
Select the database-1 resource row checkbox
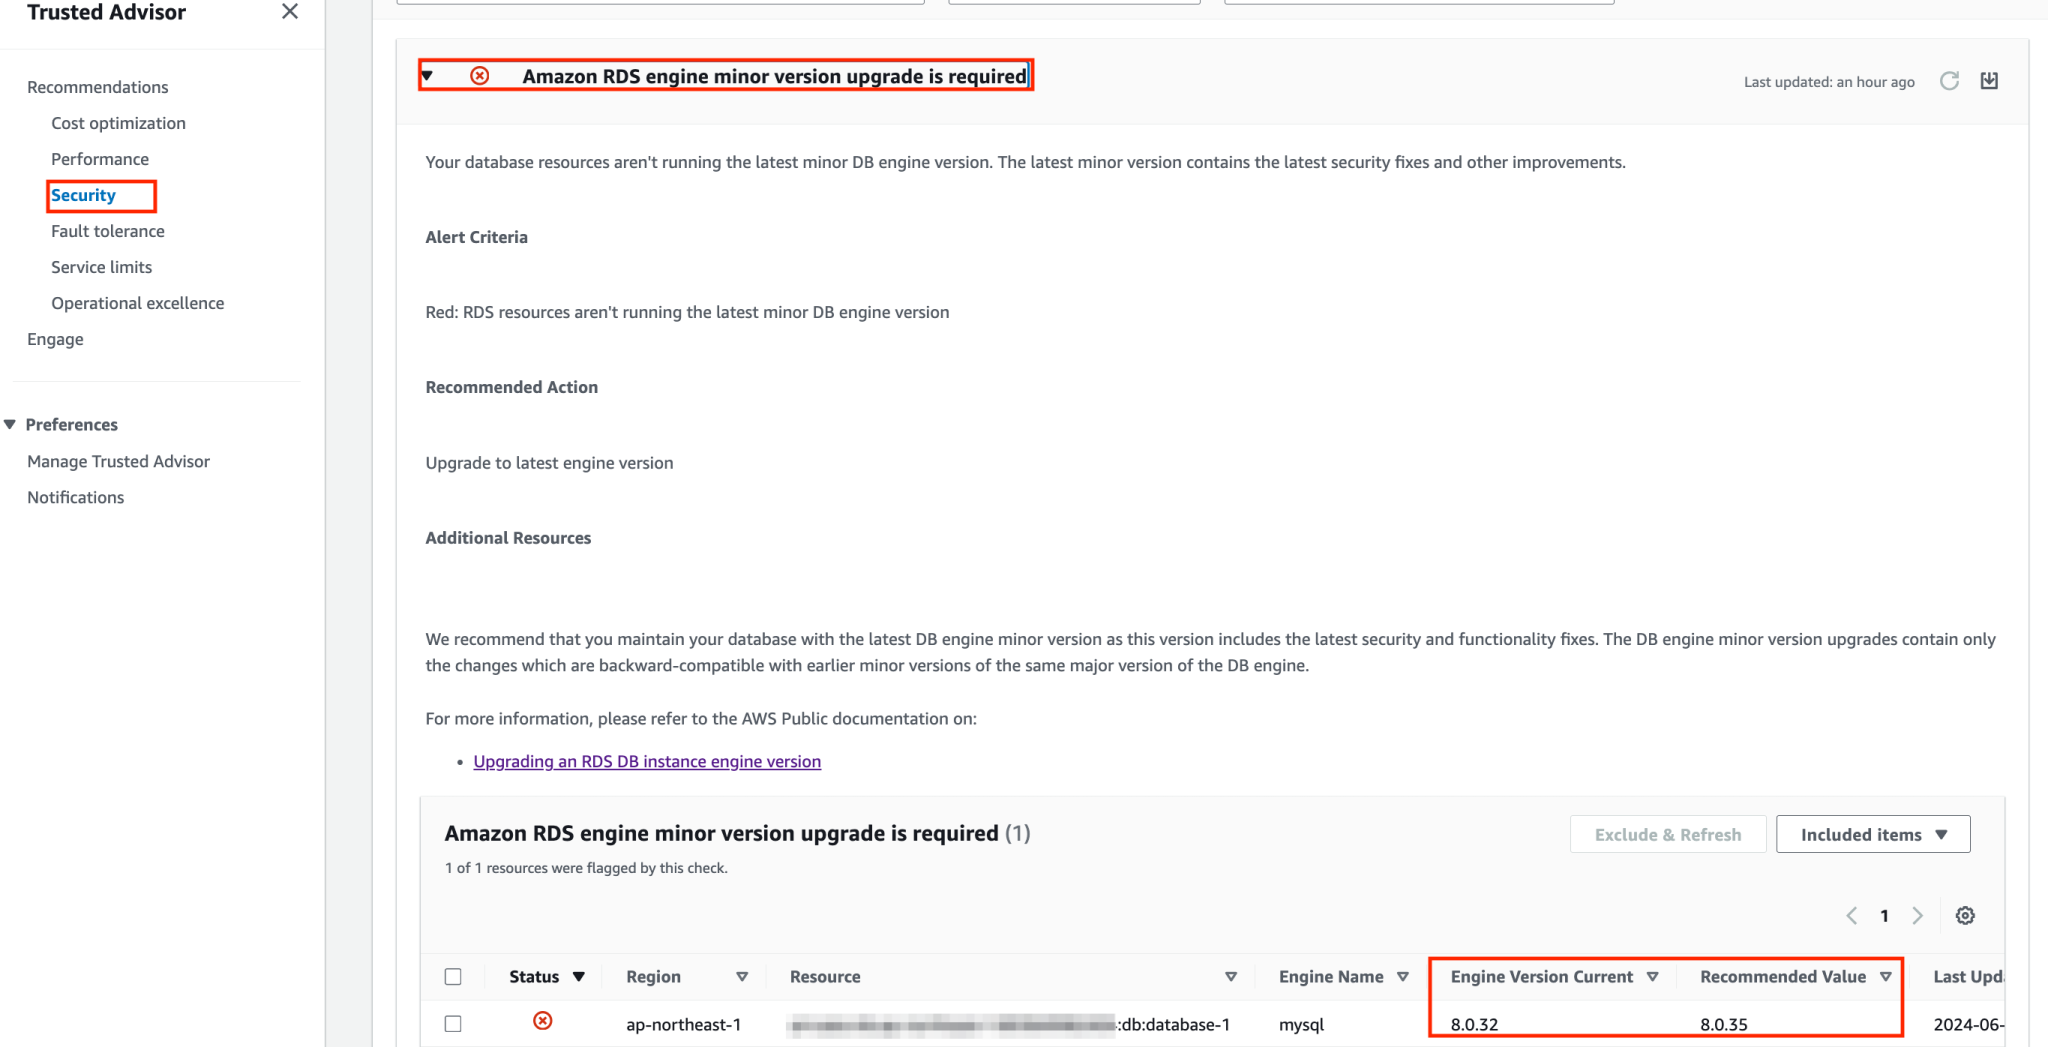[453, 1023]
